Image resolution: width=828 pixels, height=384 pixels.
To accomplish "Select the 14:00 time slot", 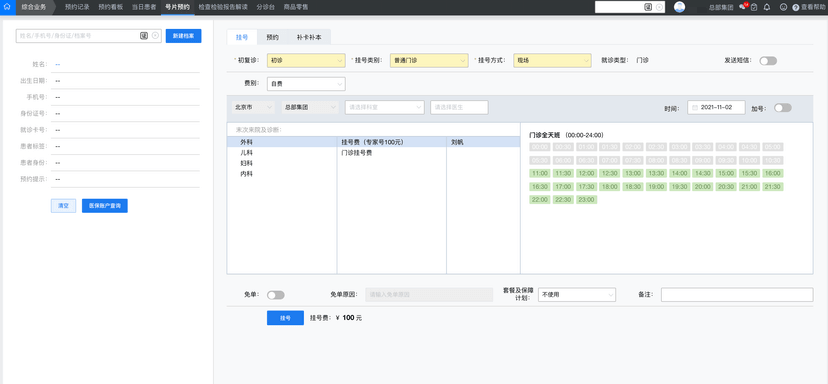I will 680,173.
